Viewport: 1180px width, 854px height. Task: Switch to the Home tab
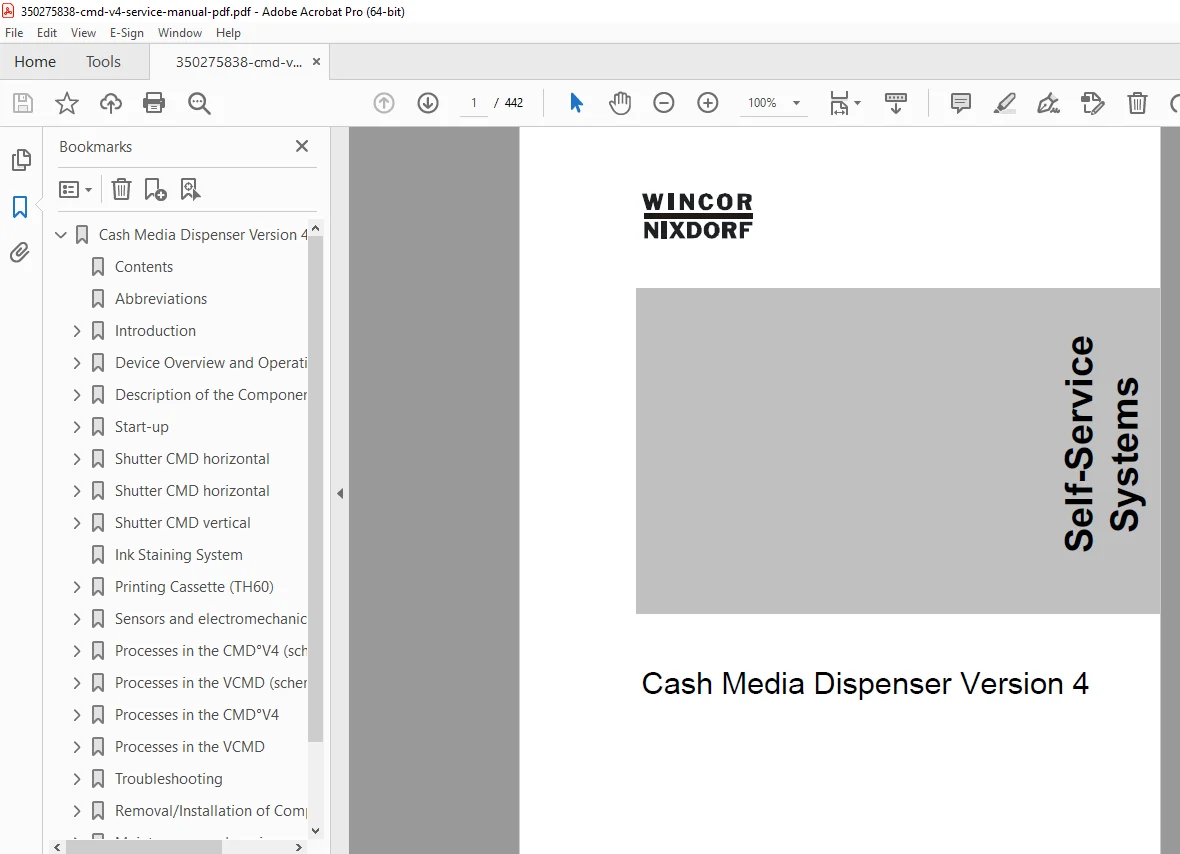[x=35, y=62]
